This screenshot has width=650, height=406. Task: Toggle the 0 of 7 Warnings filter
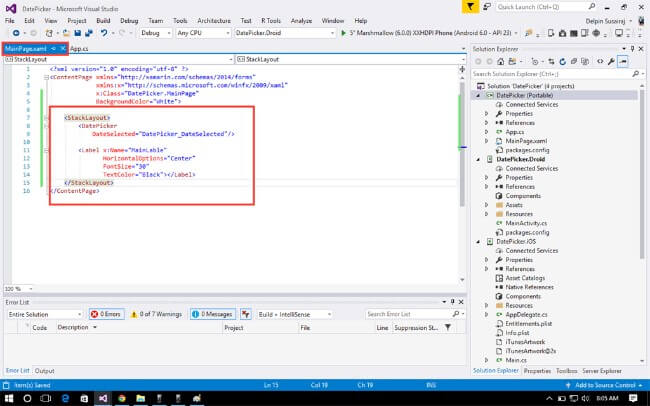158,314
